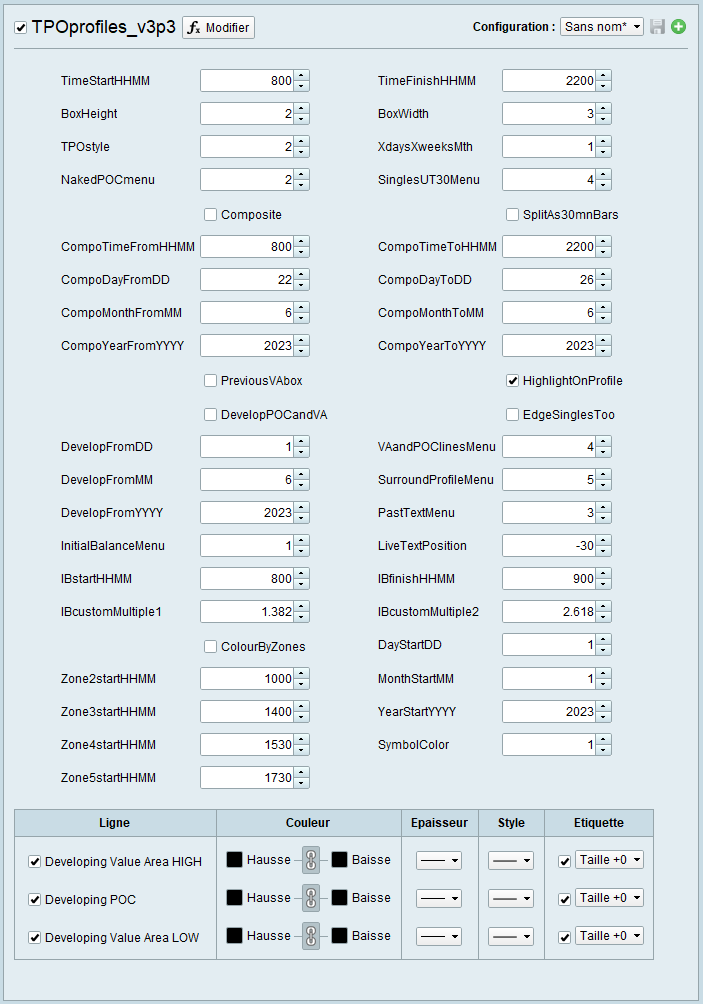Image resolution: width=703 pixels, height=1004 pixels.
Task: Uncheck Etiquette checkbox for Developing Value Area HIGH
Action: [564, 862]
